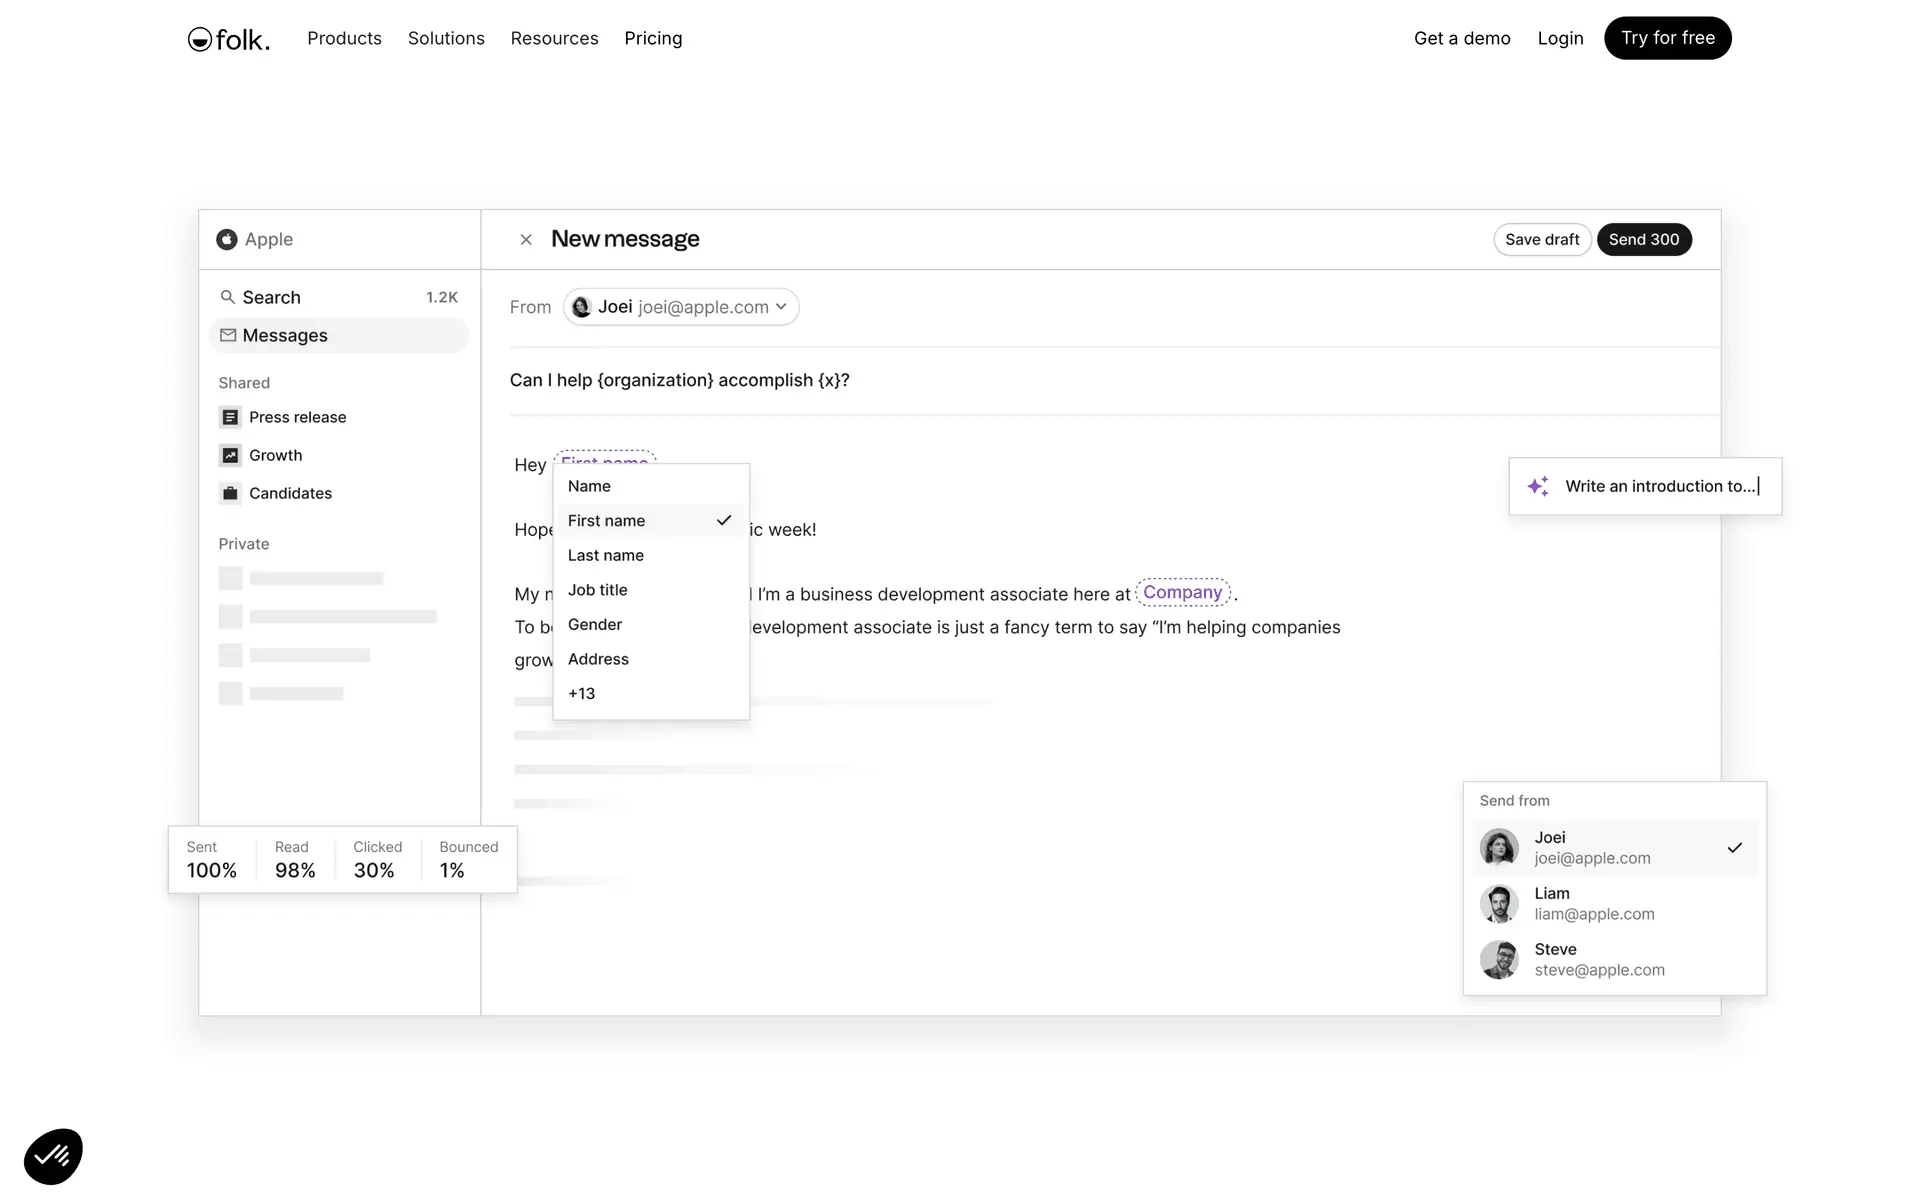Select Last name from variable menu
The height and width of the screenshot is (1200, 1920).
tap(606, 556)
